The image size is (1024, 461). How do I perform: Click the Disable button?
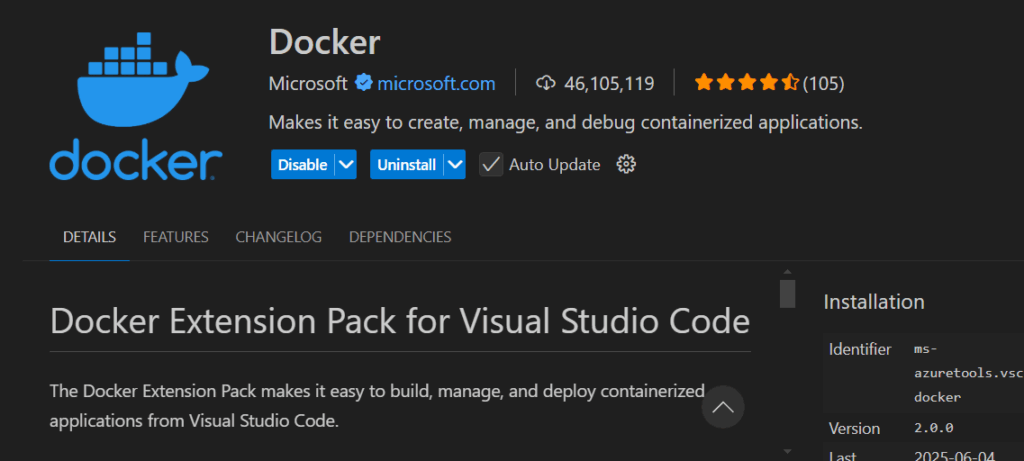click(303, 165)
